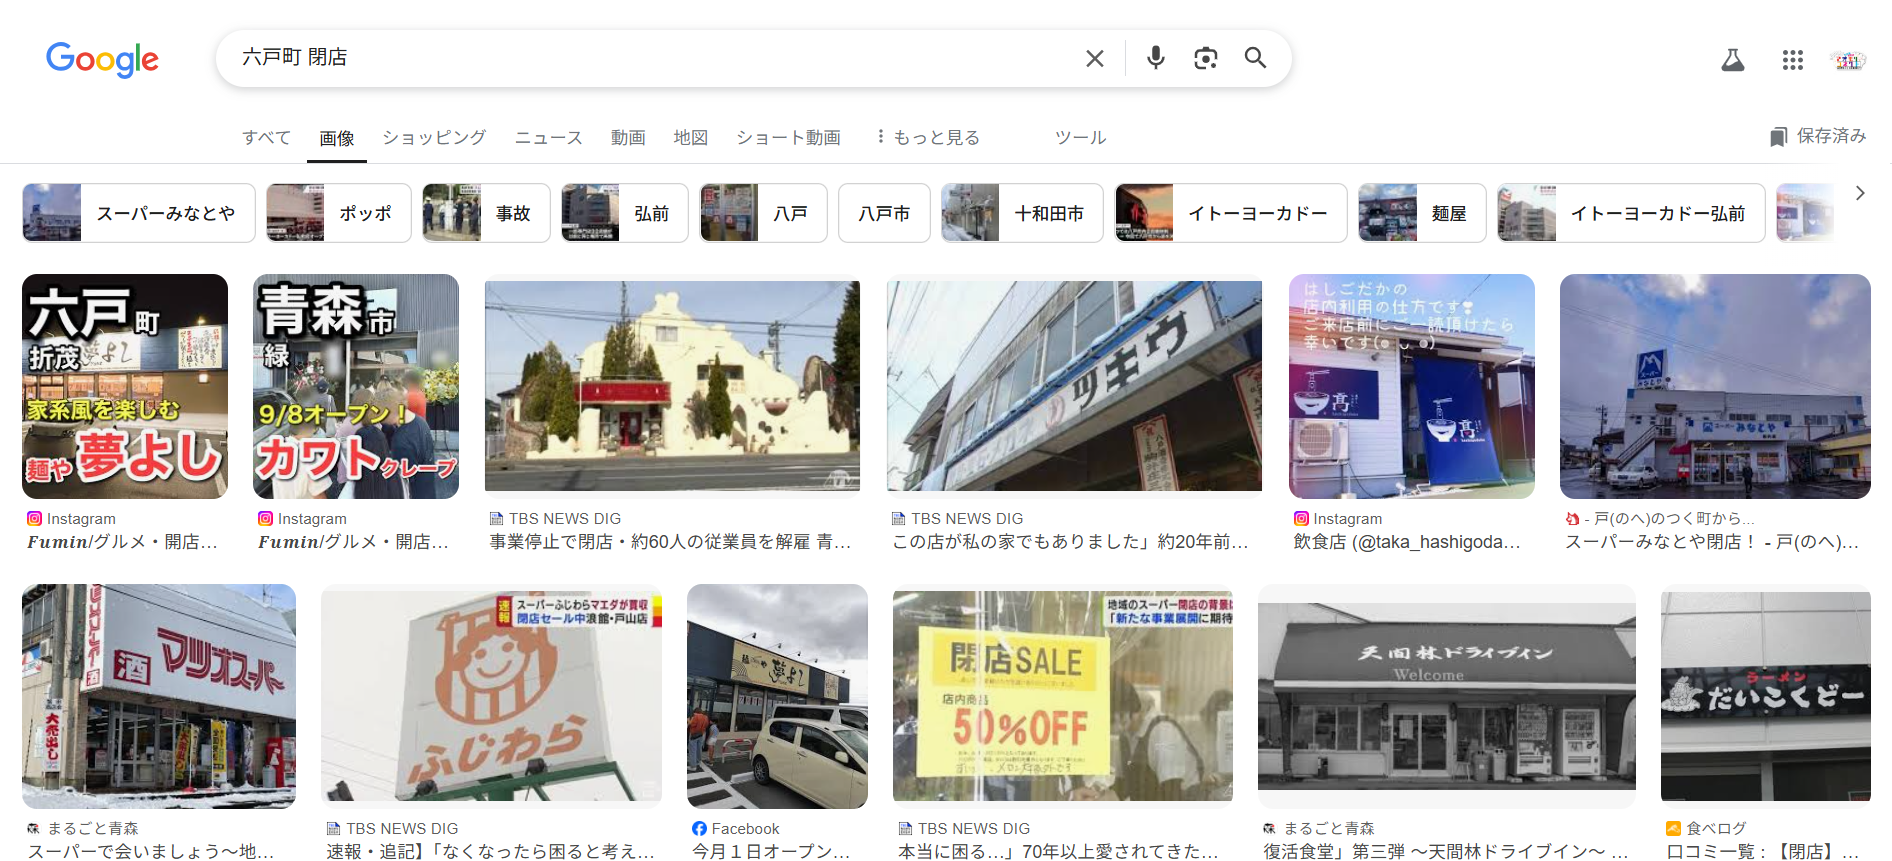Open blue noren curtain shop image
The image size is (1892, 861).
[1412, 386]
